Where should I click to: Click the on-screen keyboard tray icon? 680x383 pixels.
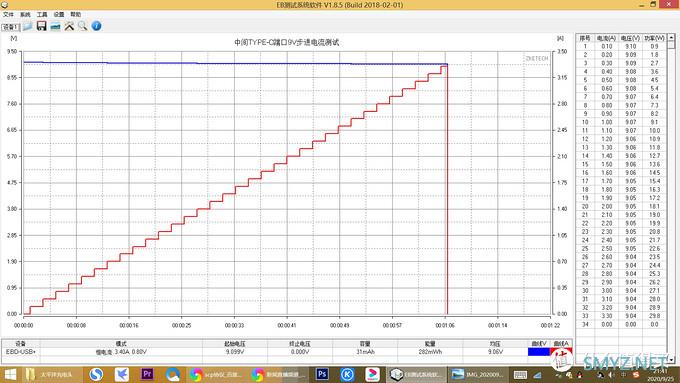coord(520,375)
